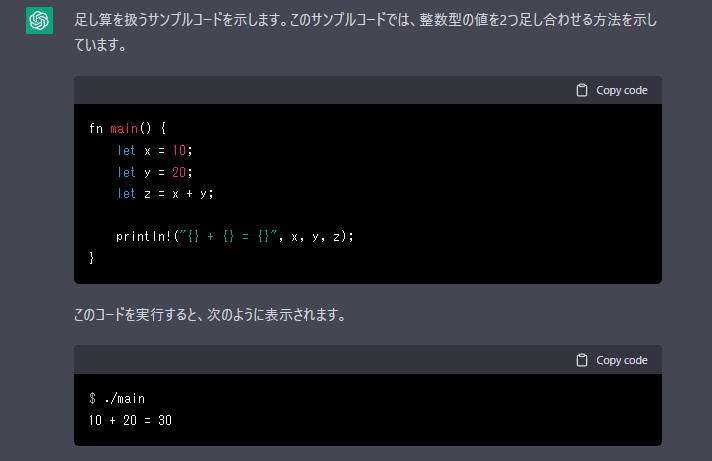Copy code of the fn main block

coord(612,90)
